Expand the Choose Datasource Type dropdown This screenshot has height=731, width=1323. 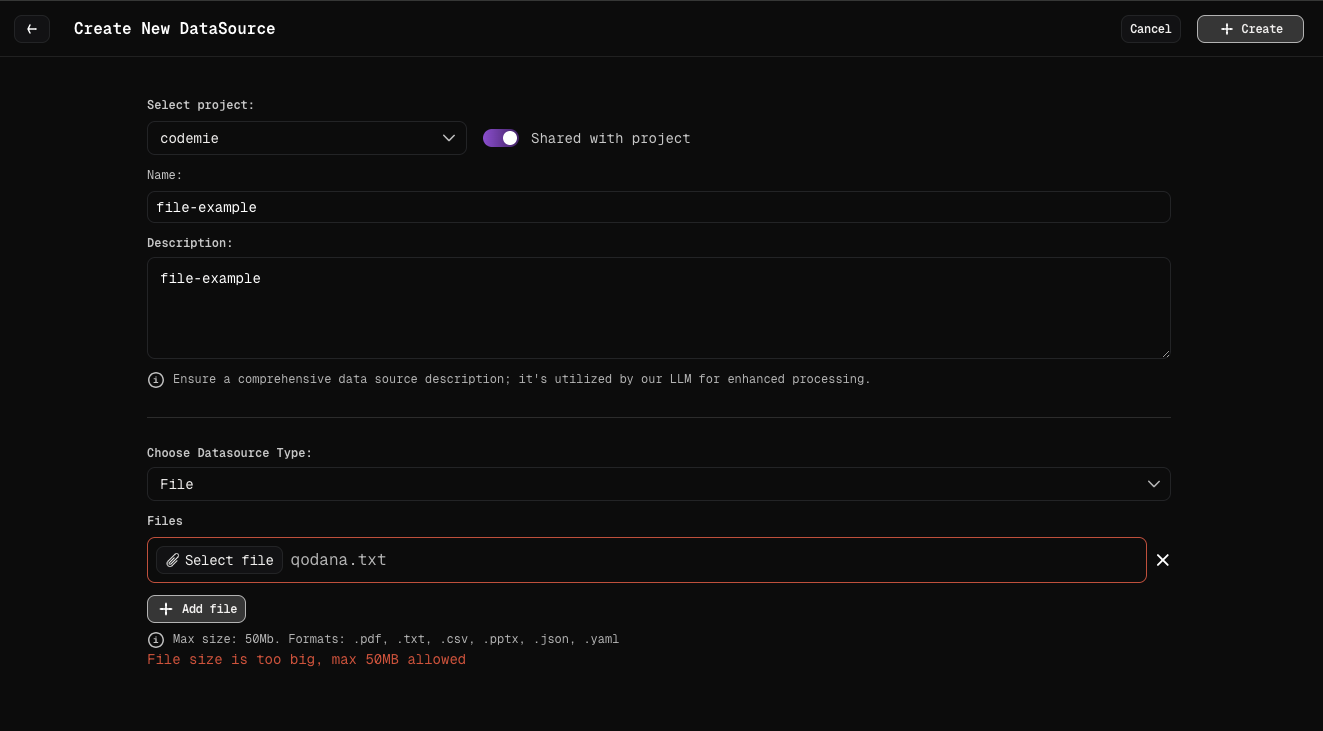coord(658,484)
